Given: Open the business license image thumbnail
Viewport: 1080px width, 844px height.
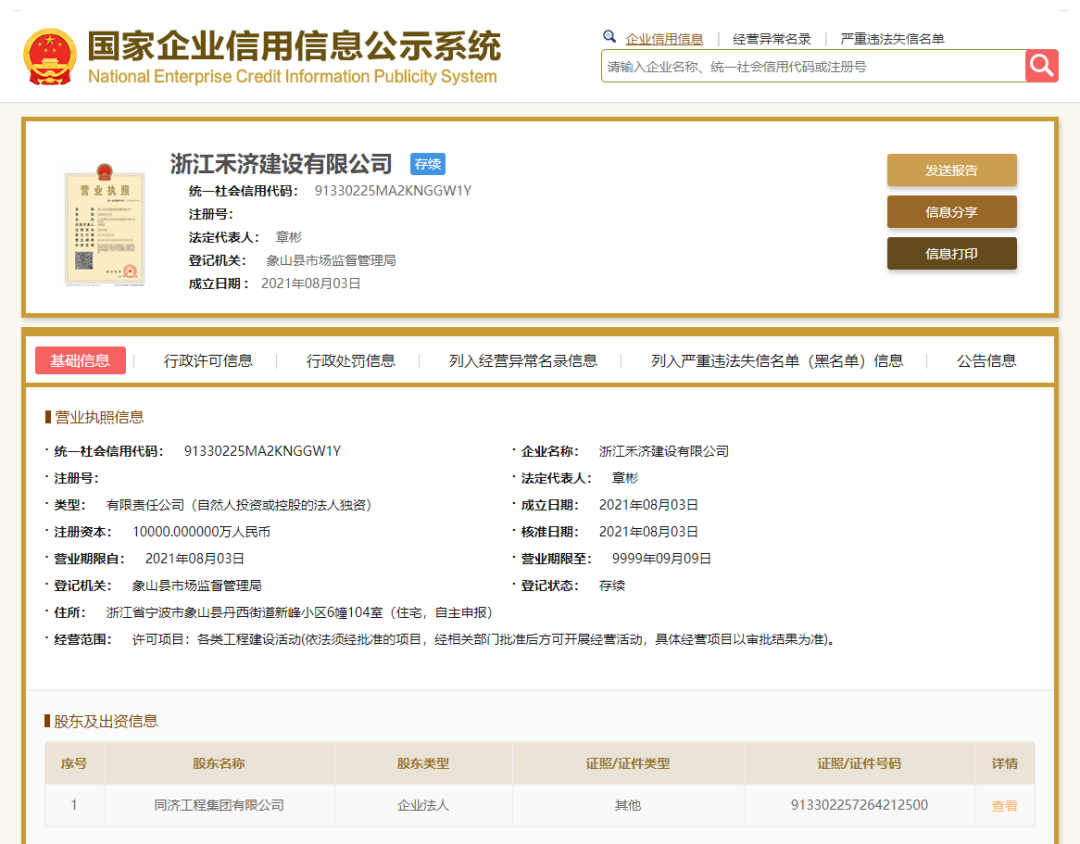Looking at the screenshot, I should [x=105, y=228].
